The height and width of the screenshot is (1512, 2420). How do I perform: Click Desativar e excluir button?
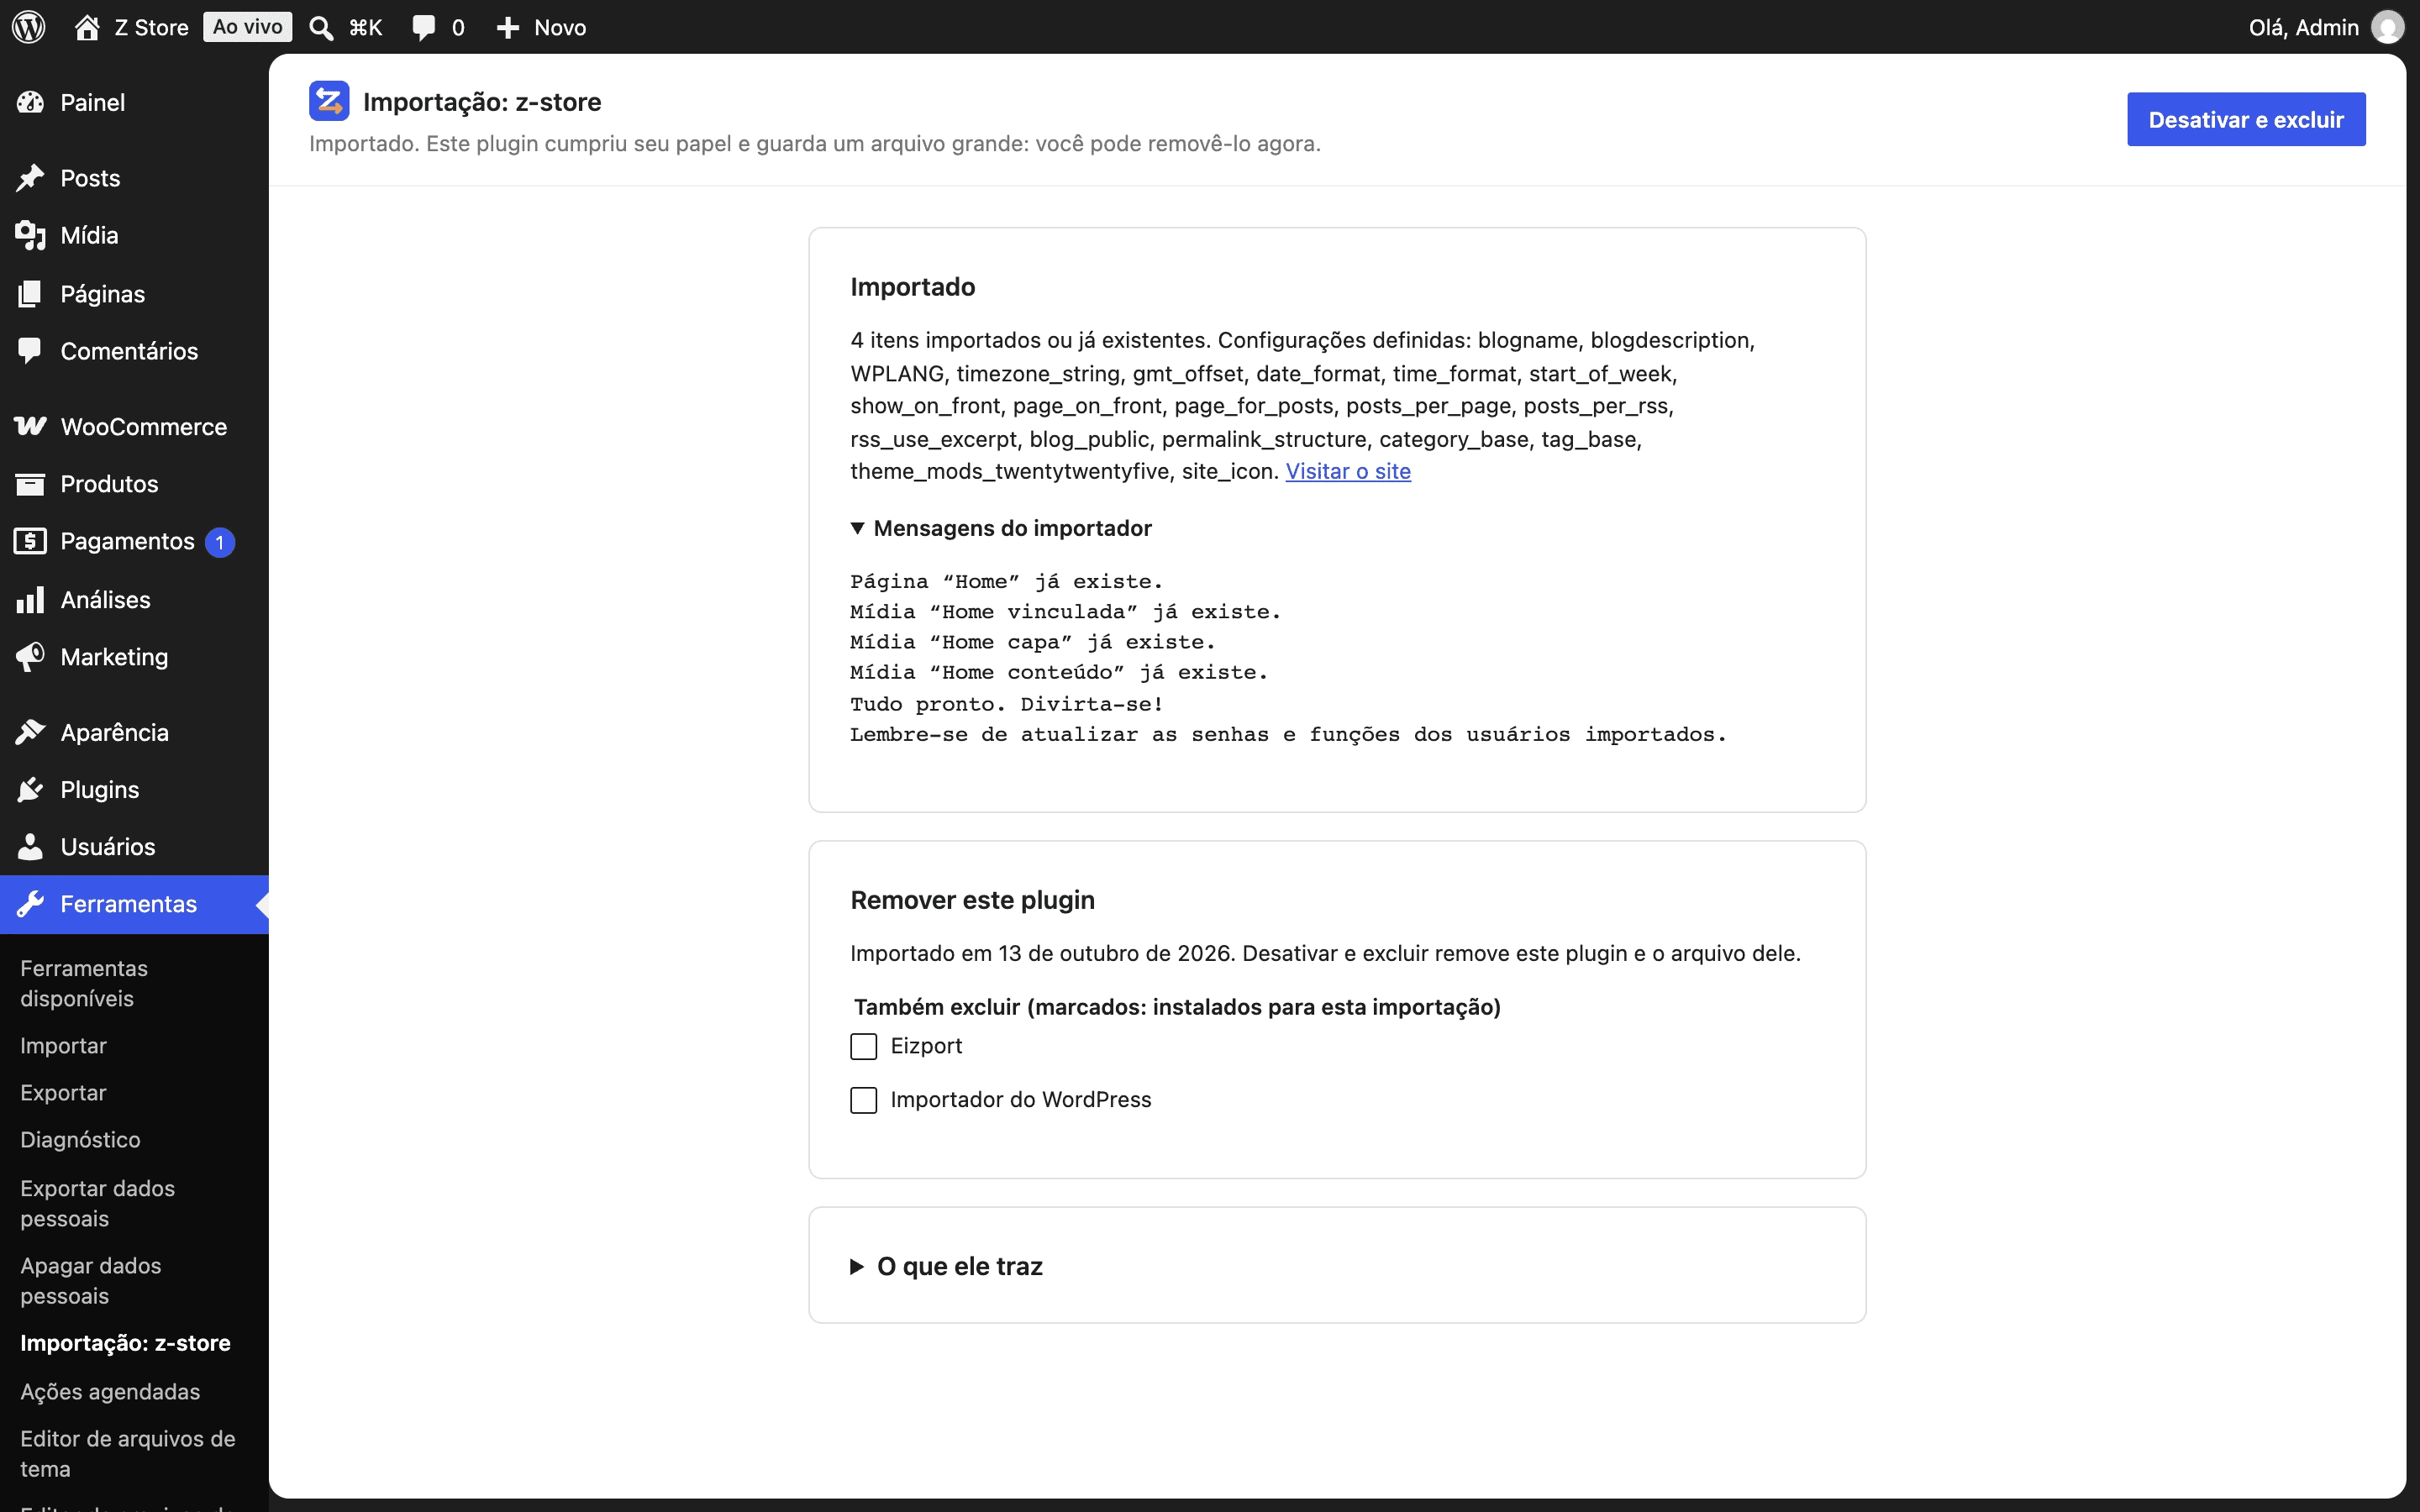pyautogui.click(x=2246, y=119)
